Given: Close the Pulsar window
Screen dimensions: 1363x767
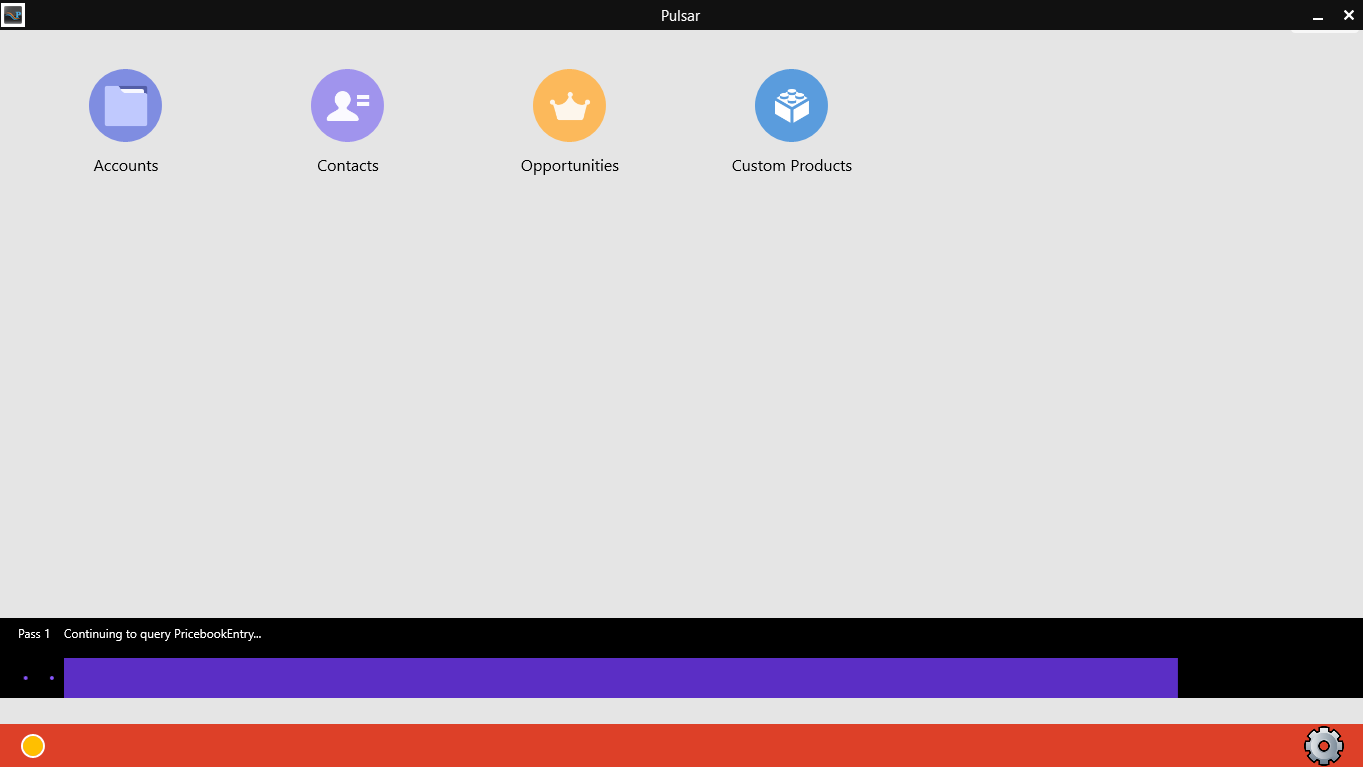Looking at the screenshot, I should coord(1348,15).
